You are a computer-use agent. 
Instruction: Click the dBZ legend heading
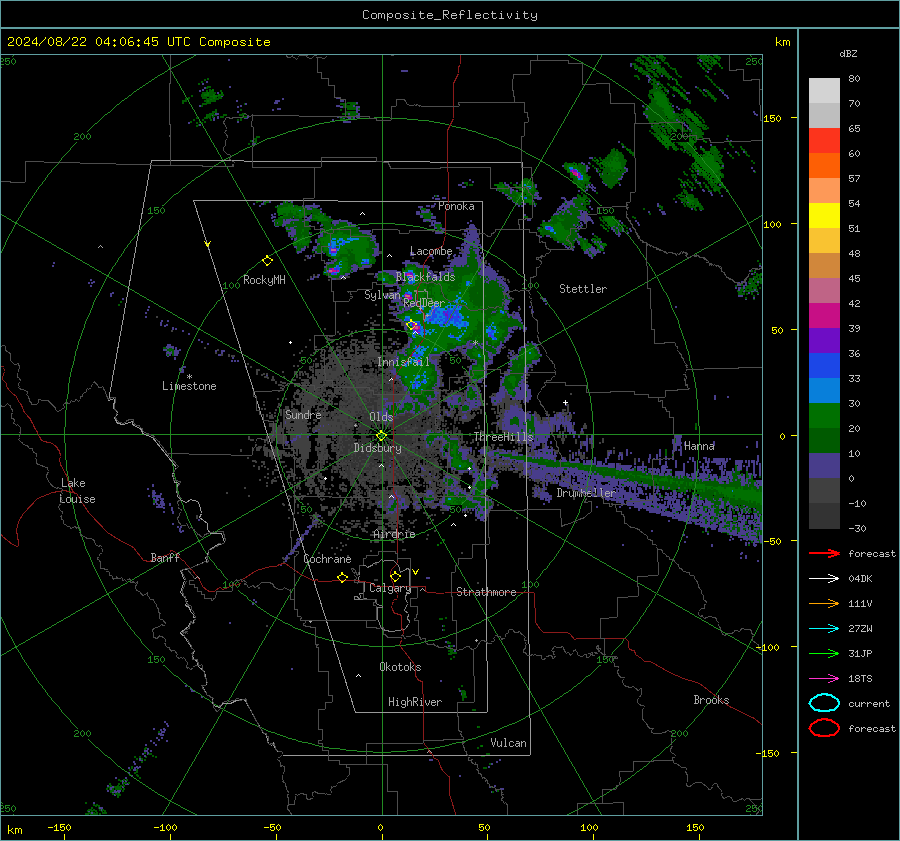pos(848,53)
